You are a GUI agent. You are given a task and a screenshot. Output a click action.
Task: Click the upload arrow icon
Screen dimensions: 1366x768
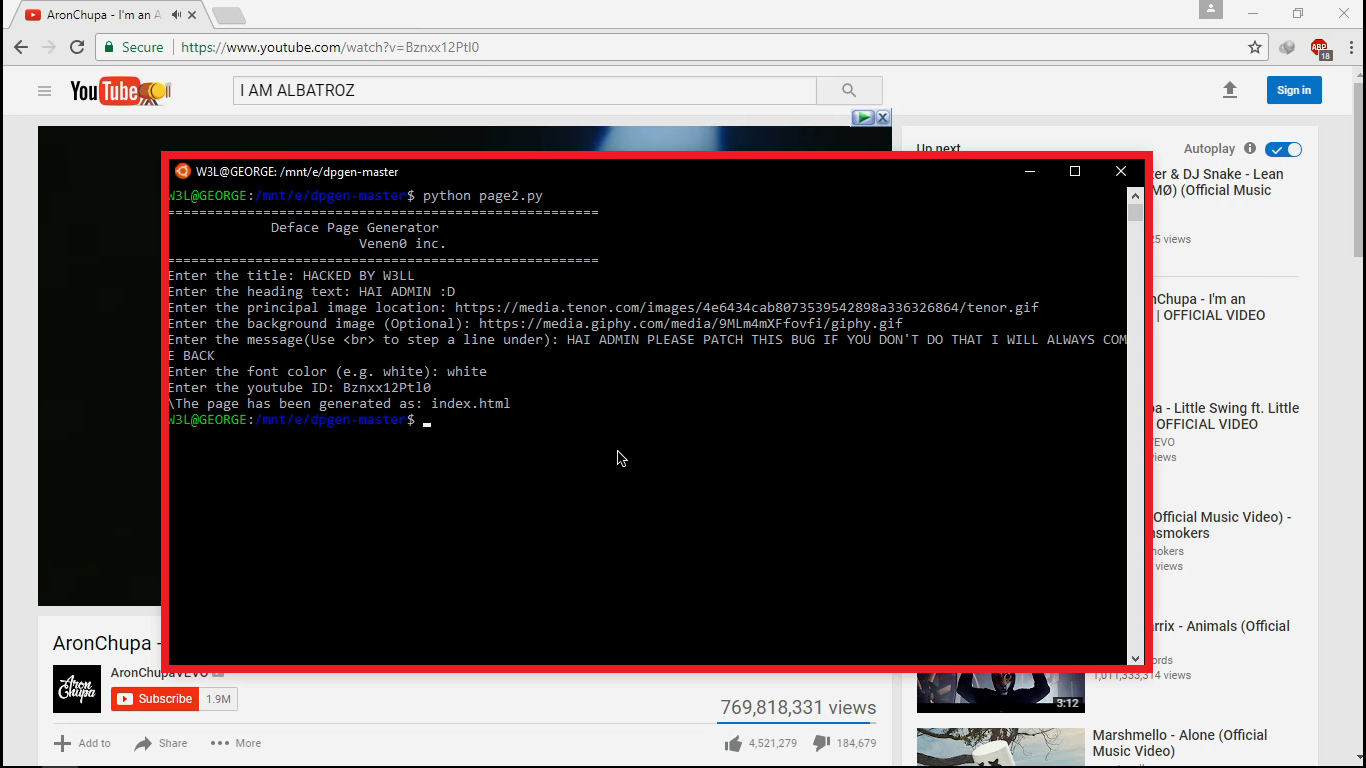coord(1229,90)
